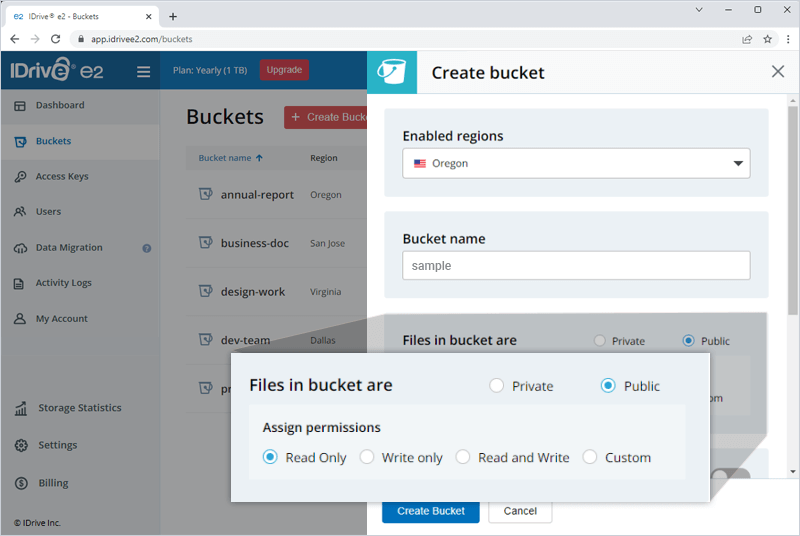The height and width of the screenshot is (536, 800).
Task: Open the Data Migration help question icon
Action: 146,248
